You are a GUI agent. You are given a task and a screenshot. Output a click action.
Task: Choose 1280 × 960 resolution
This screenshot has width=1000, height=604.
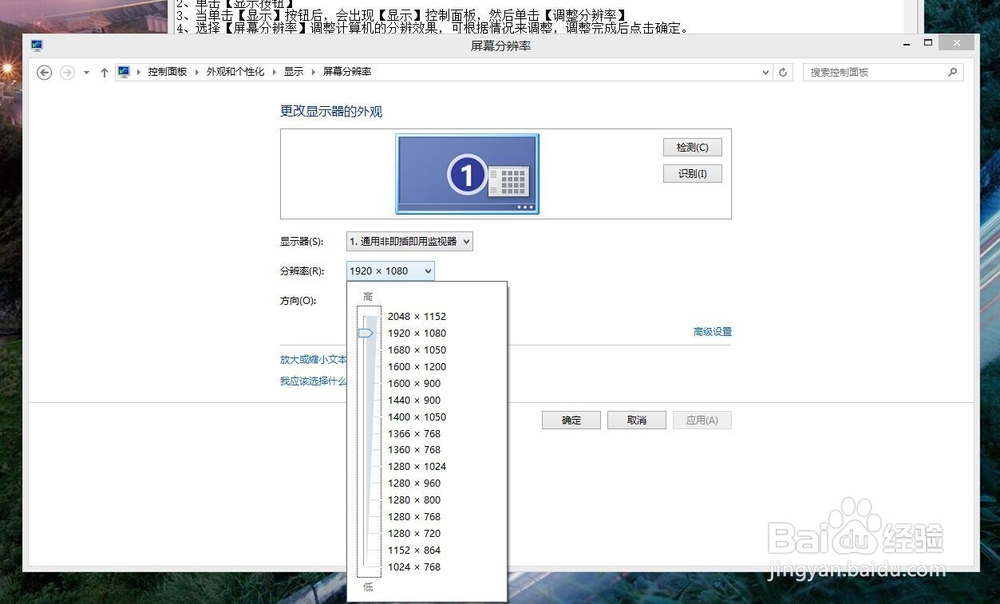pyautogui.click(x=414, y=483)
